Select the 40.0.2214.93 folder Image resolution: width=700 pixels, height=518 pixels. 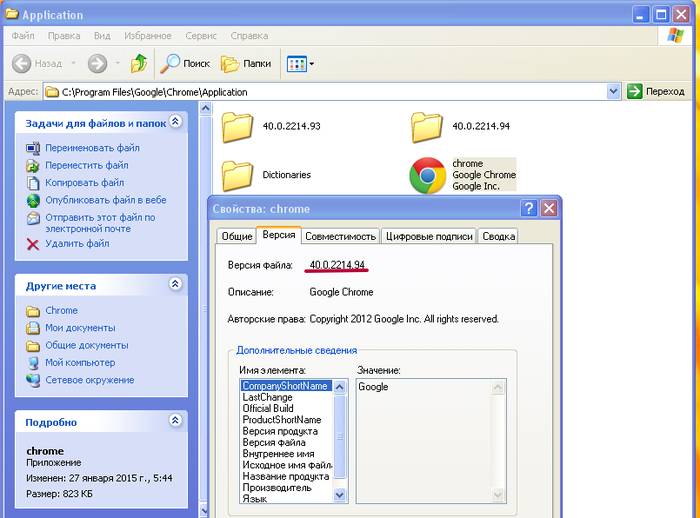pyautogui.click(x=271, y=127)
